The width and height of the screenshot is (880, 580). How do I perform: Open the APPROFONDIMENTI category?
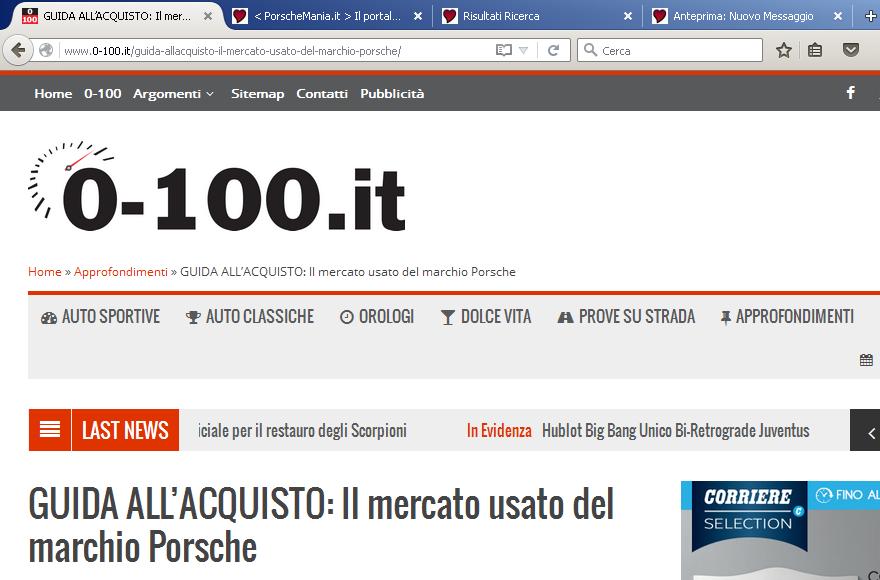coord(787,317)
